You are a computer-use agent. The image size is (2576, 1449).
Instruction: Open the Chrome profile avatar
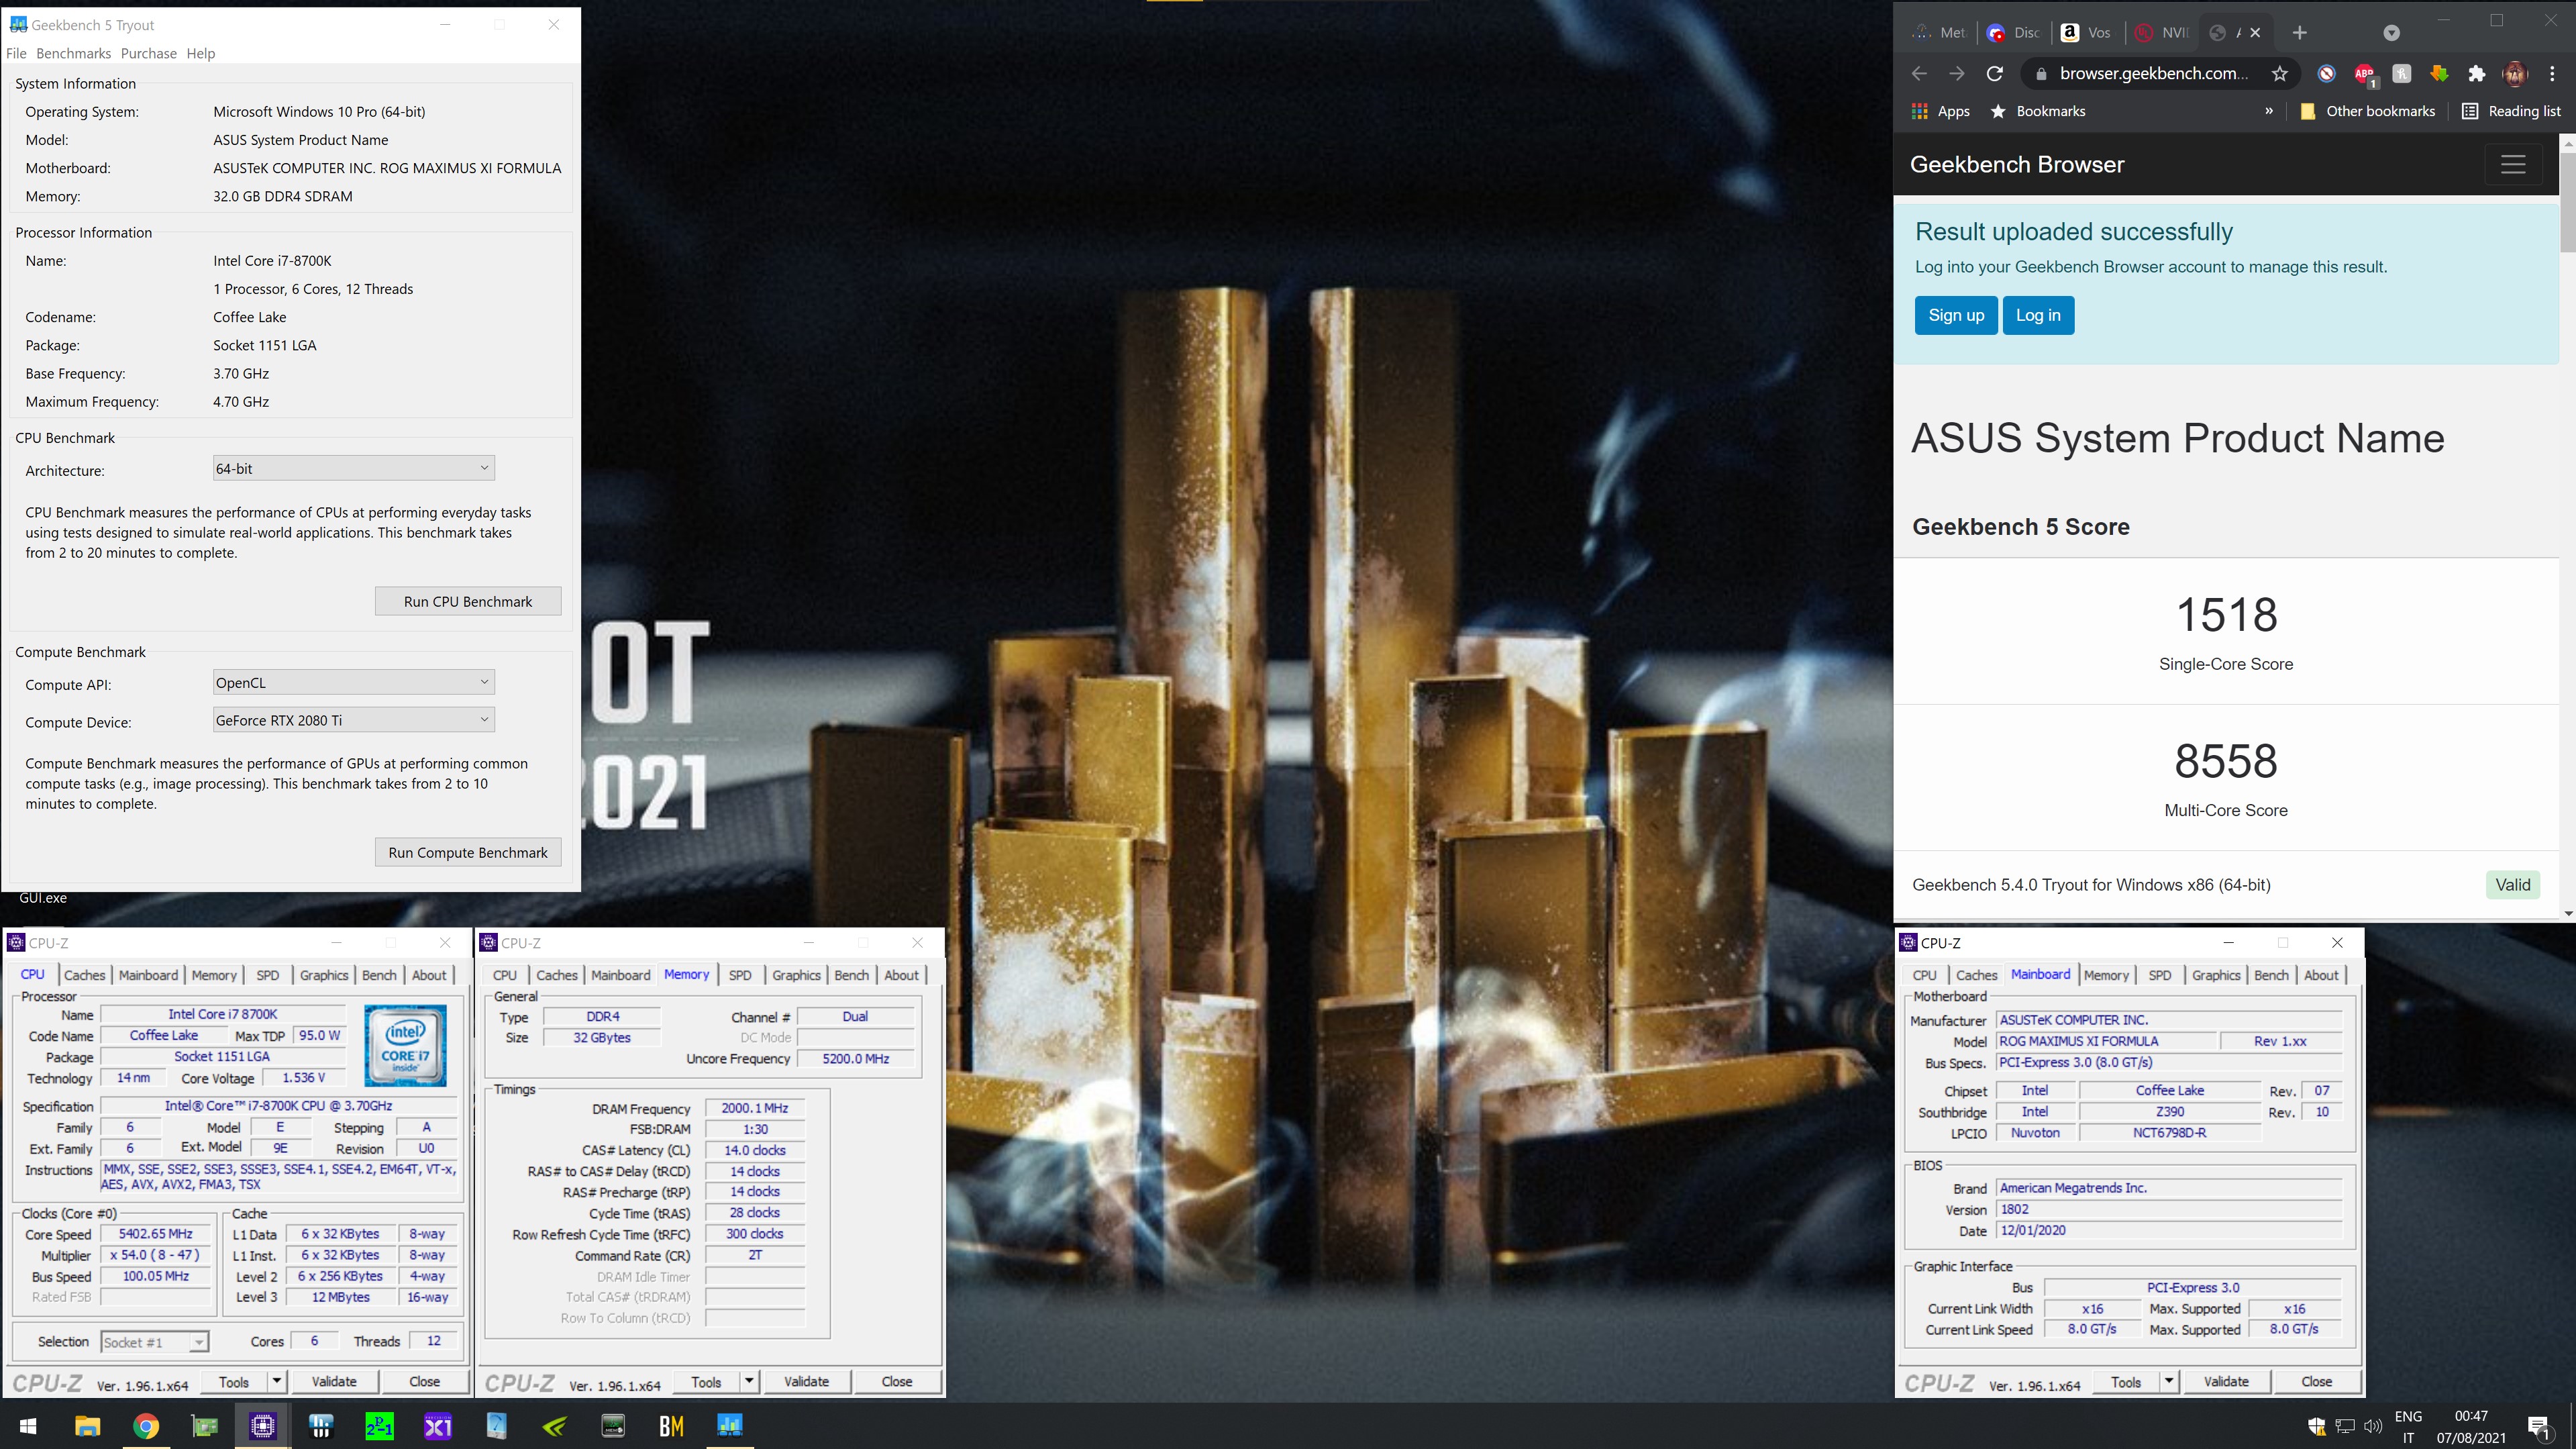(x=2515, y=73)
